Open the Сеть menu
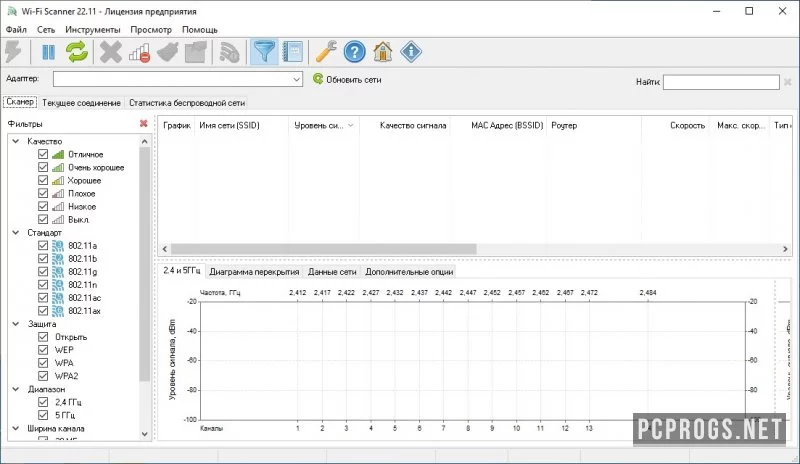The height and width of the screenshot is (464, 800). [x=46, y=30]
